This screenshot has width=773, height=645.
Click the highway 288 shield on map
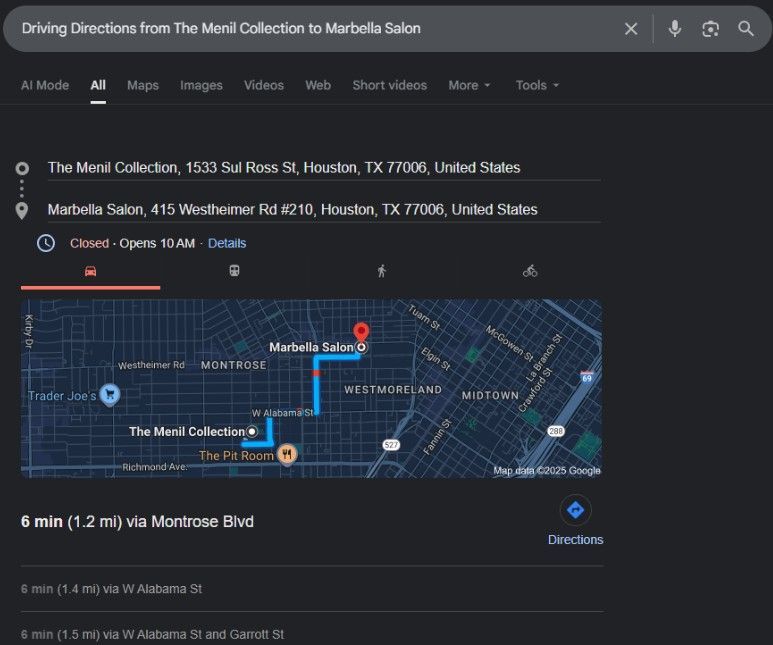click(556, 431)
